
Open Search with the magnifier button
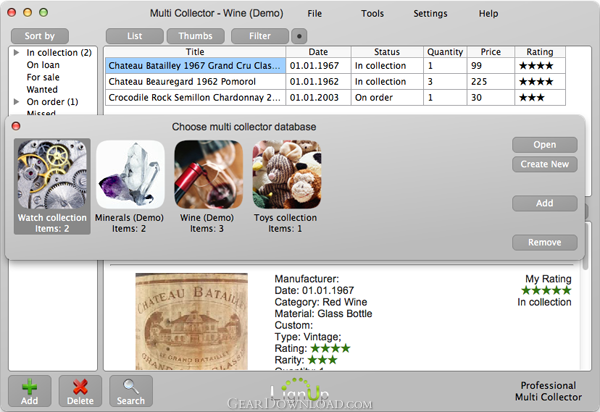(x=131, y=391)
